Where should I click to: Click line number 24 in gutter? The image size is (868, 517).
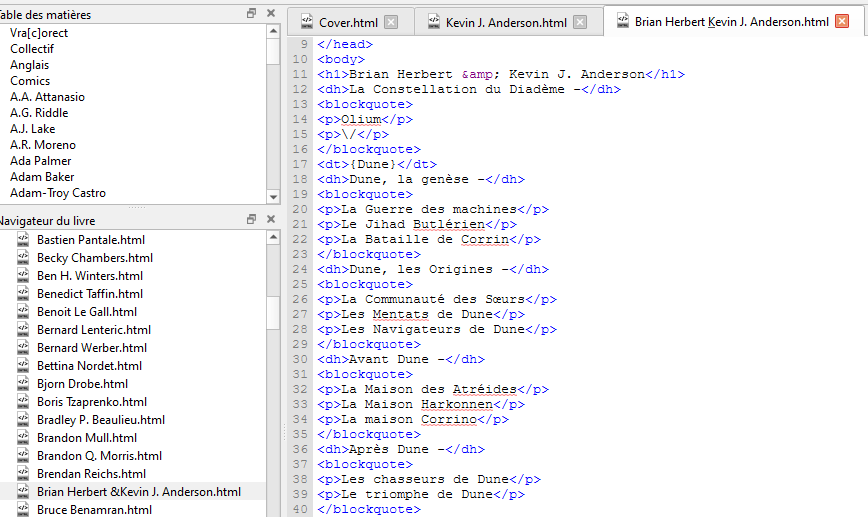click(300, 269)
